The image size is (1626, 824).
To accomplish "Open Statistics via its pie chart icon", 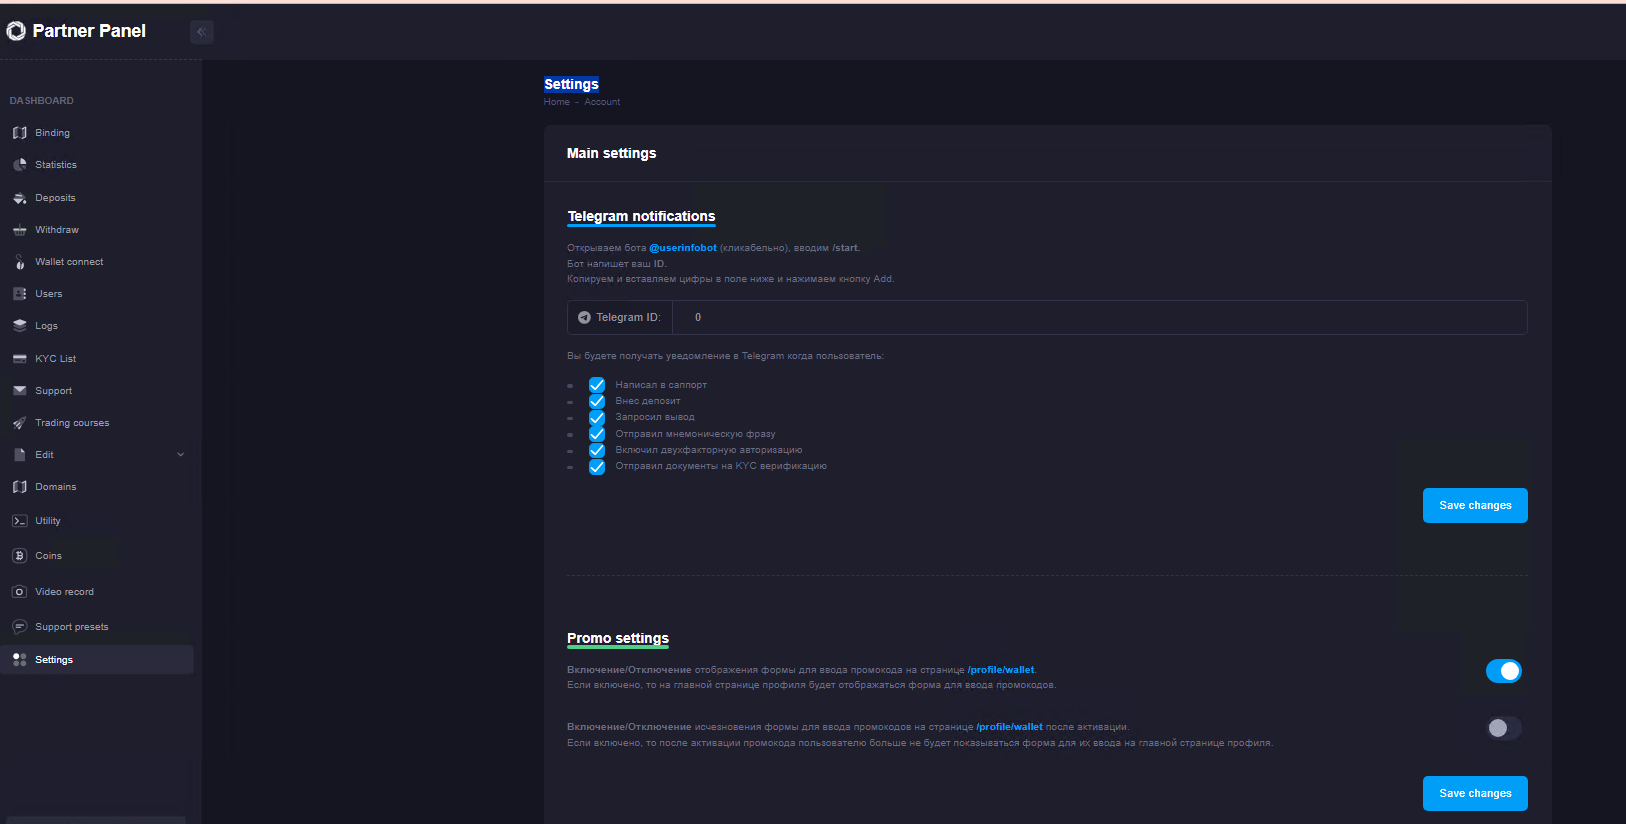I will pos(19,165).
